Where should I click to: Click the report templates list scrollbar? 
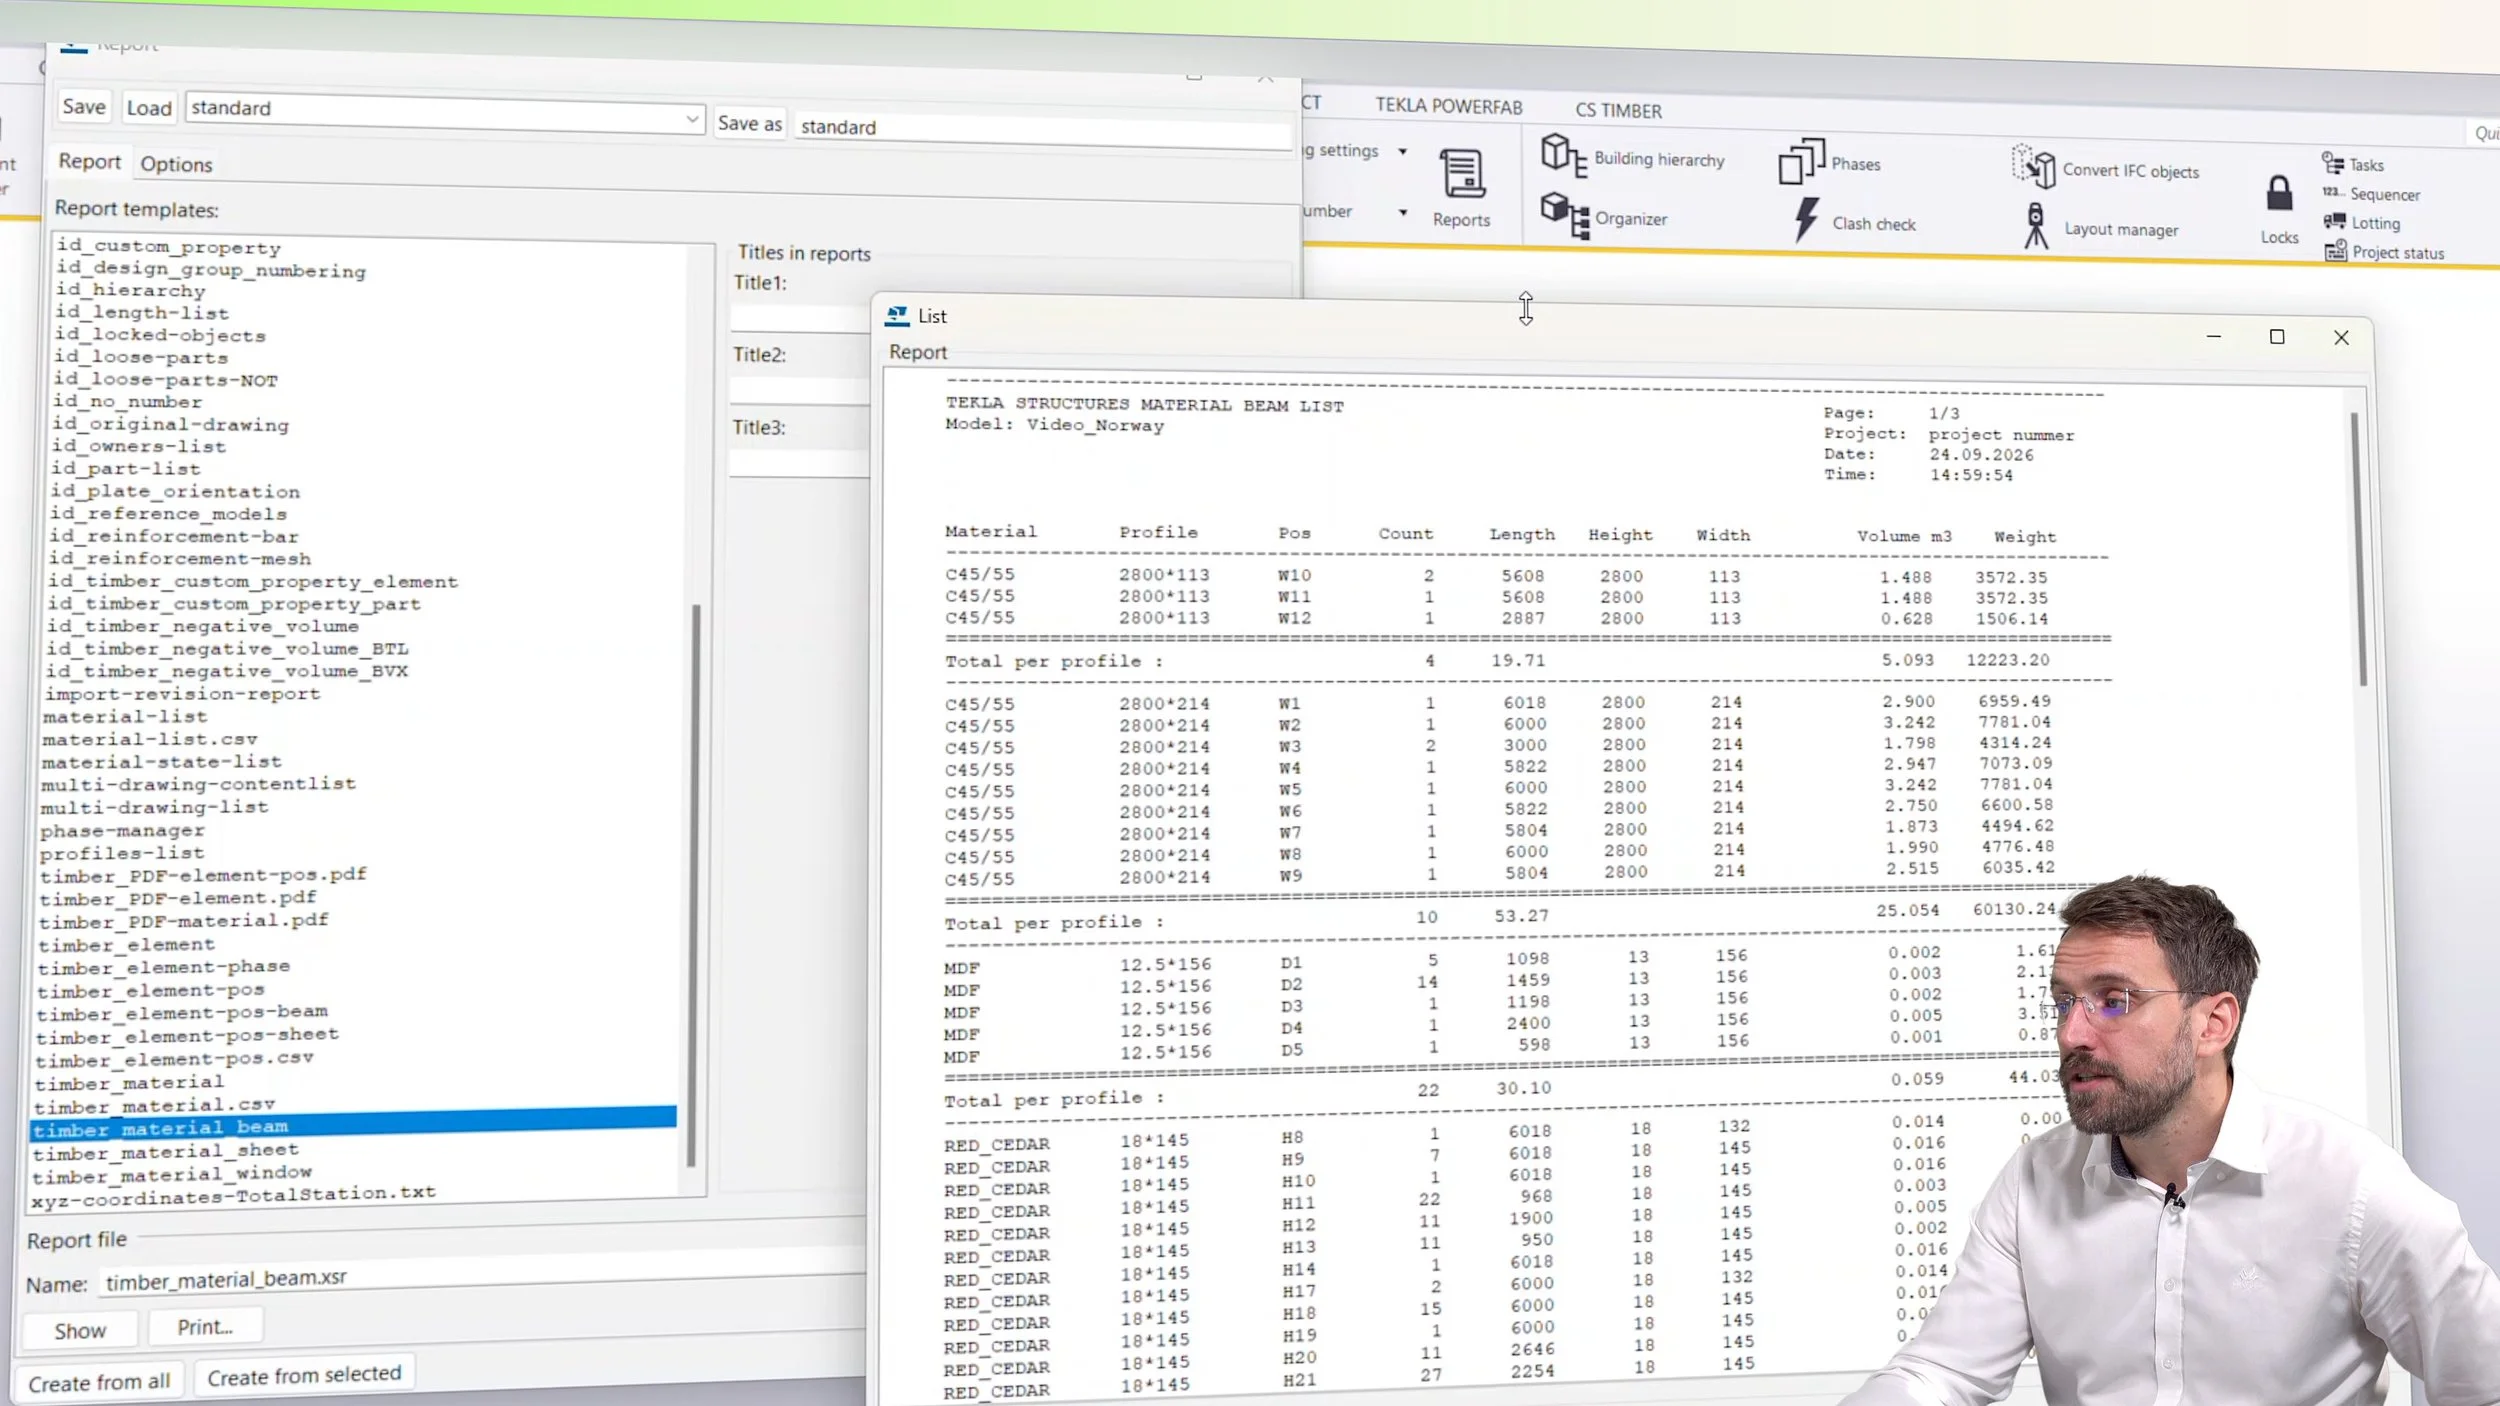point(693,884)
